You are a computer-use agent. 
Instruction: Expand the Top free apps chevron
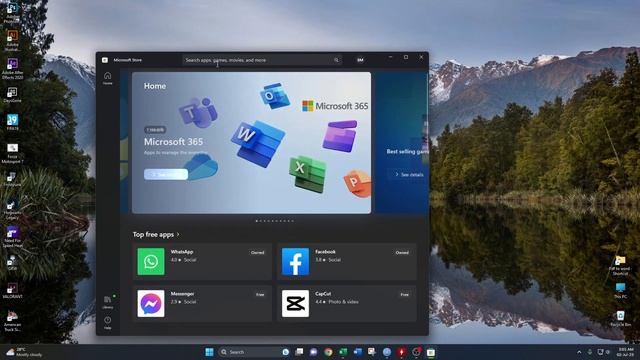178,234
